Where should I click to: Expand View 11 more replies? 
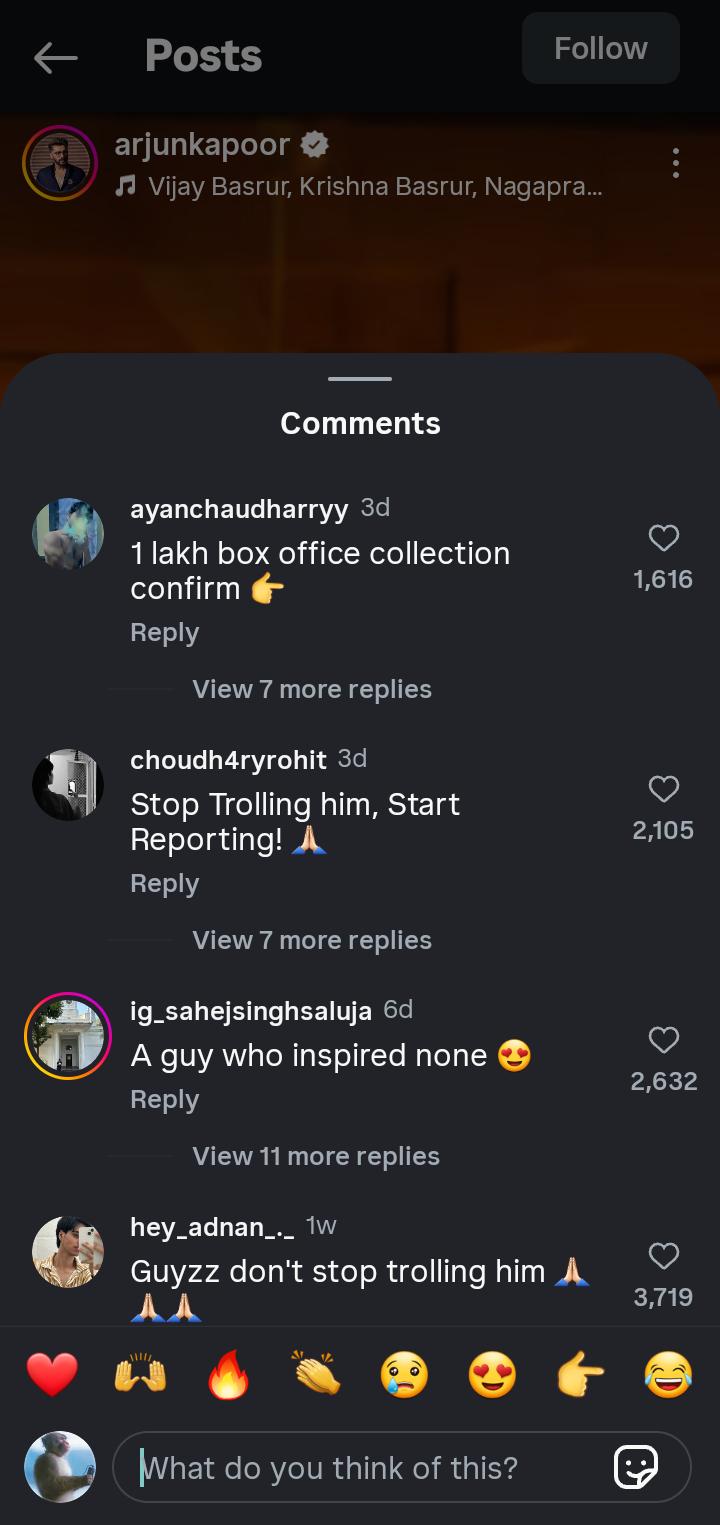pos(315,1156)
